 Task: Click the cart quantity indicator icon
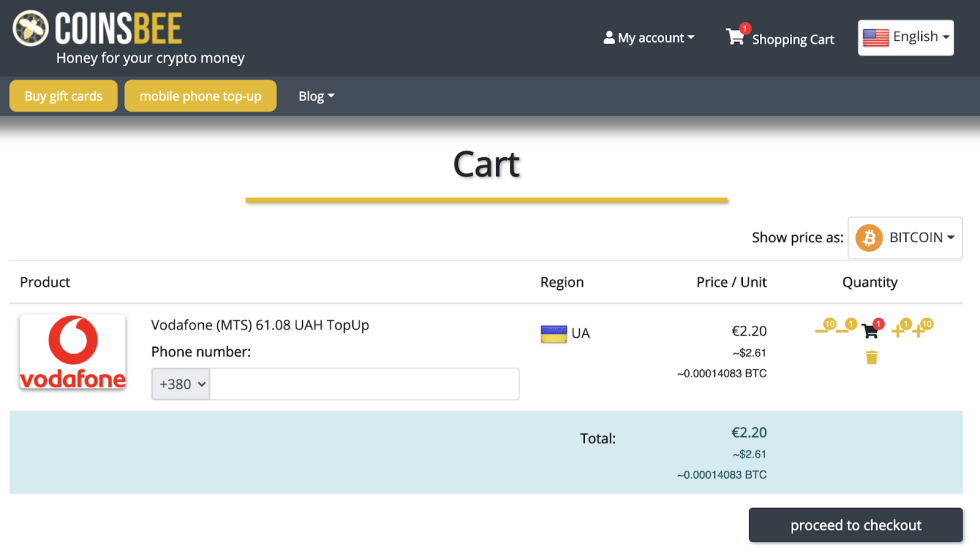pos(872,328)
